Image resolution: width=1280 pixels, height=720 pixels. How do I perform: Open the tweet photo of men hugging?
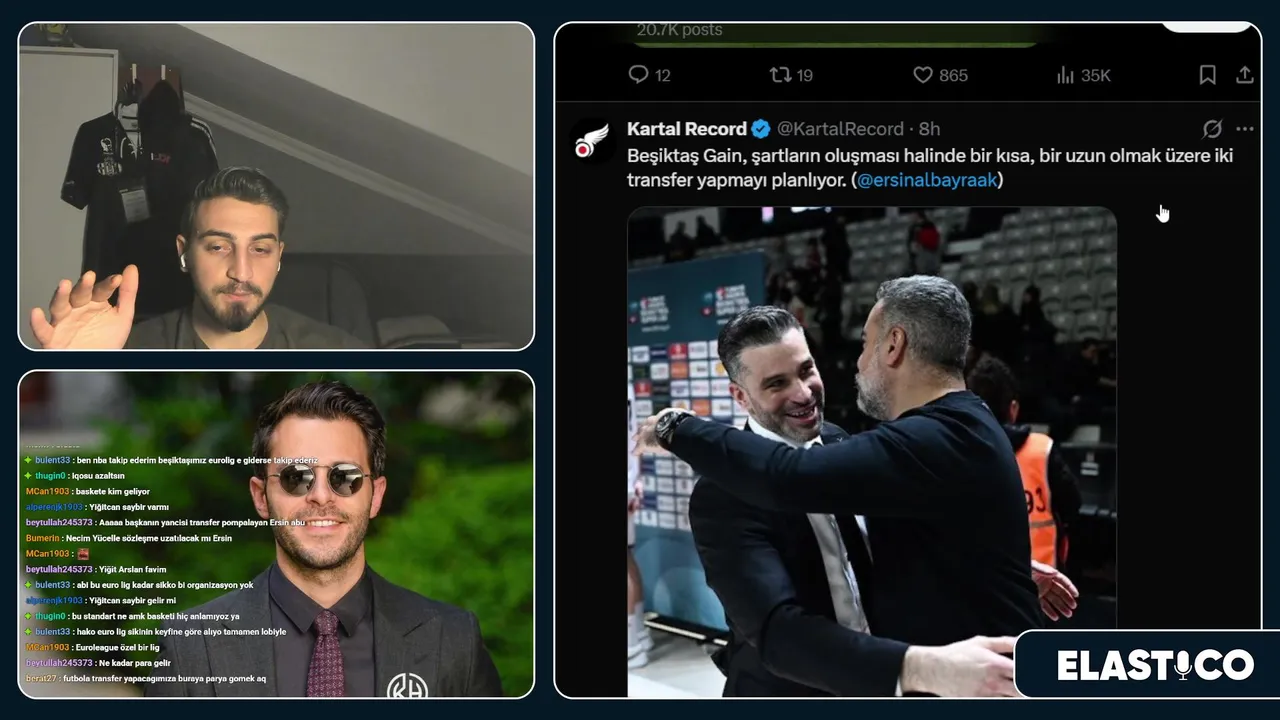tap(872, 450)
